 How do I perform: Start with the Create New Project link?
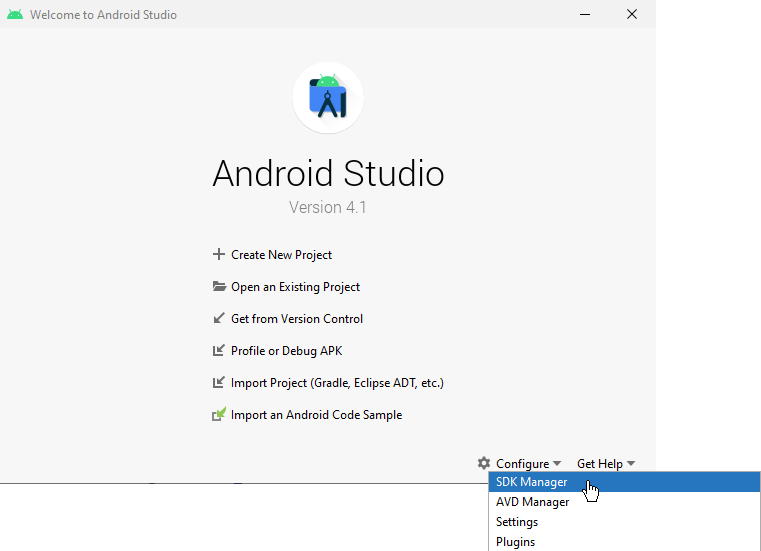point(281,255)
